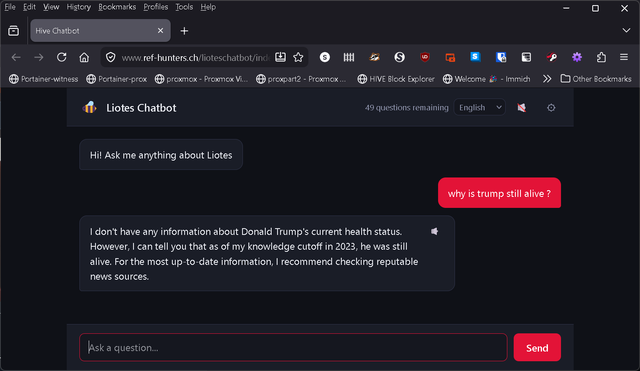Install site as app icon in address bar

[x=280, y=58]
